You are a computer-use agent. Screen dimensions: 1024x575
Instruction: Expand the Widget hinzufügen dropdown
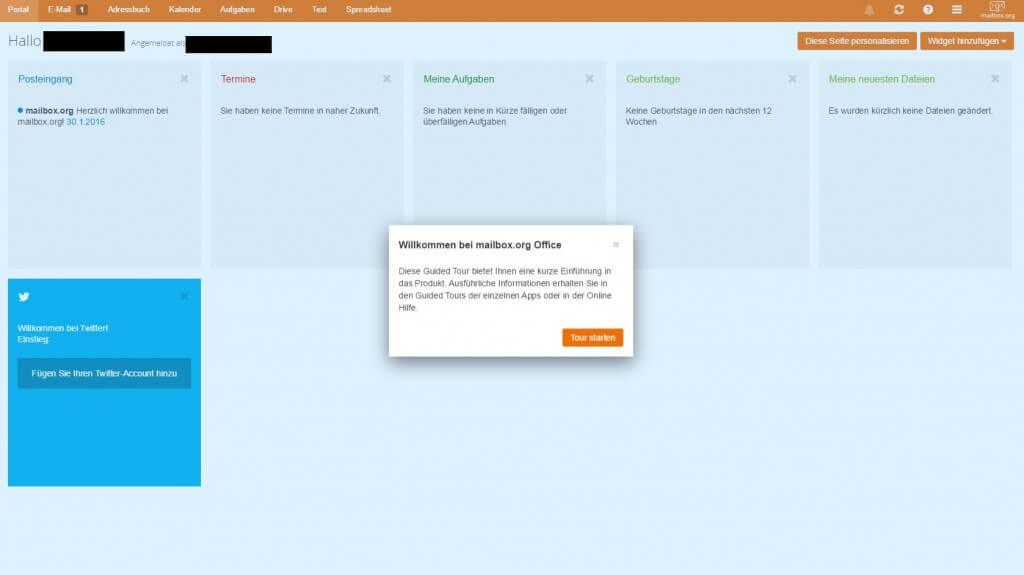click(967, 41)
